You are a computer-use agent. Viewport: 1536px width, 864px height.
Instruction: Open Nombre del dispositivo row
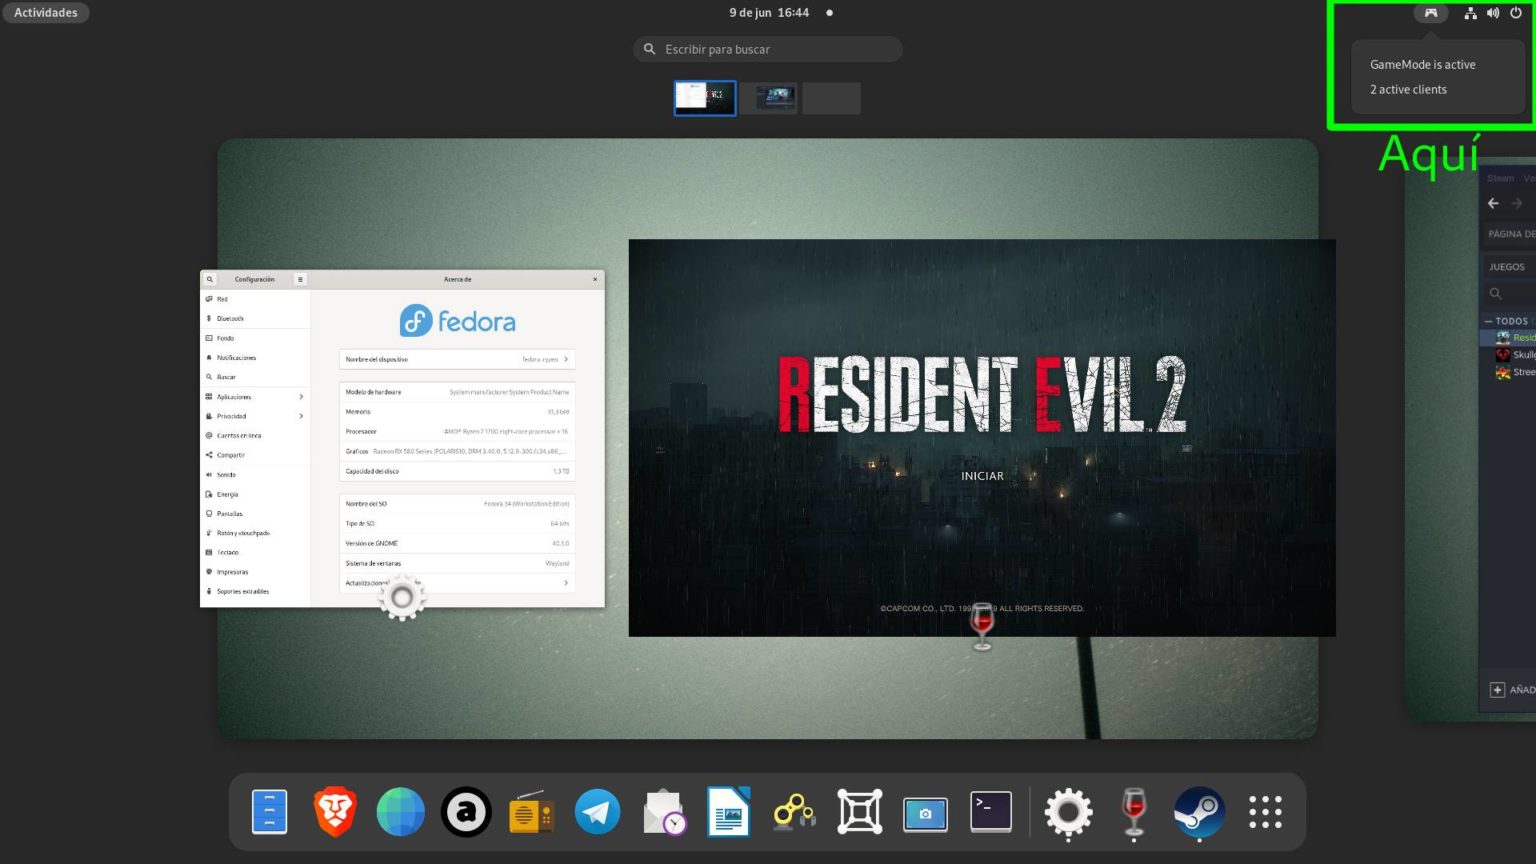457,359
